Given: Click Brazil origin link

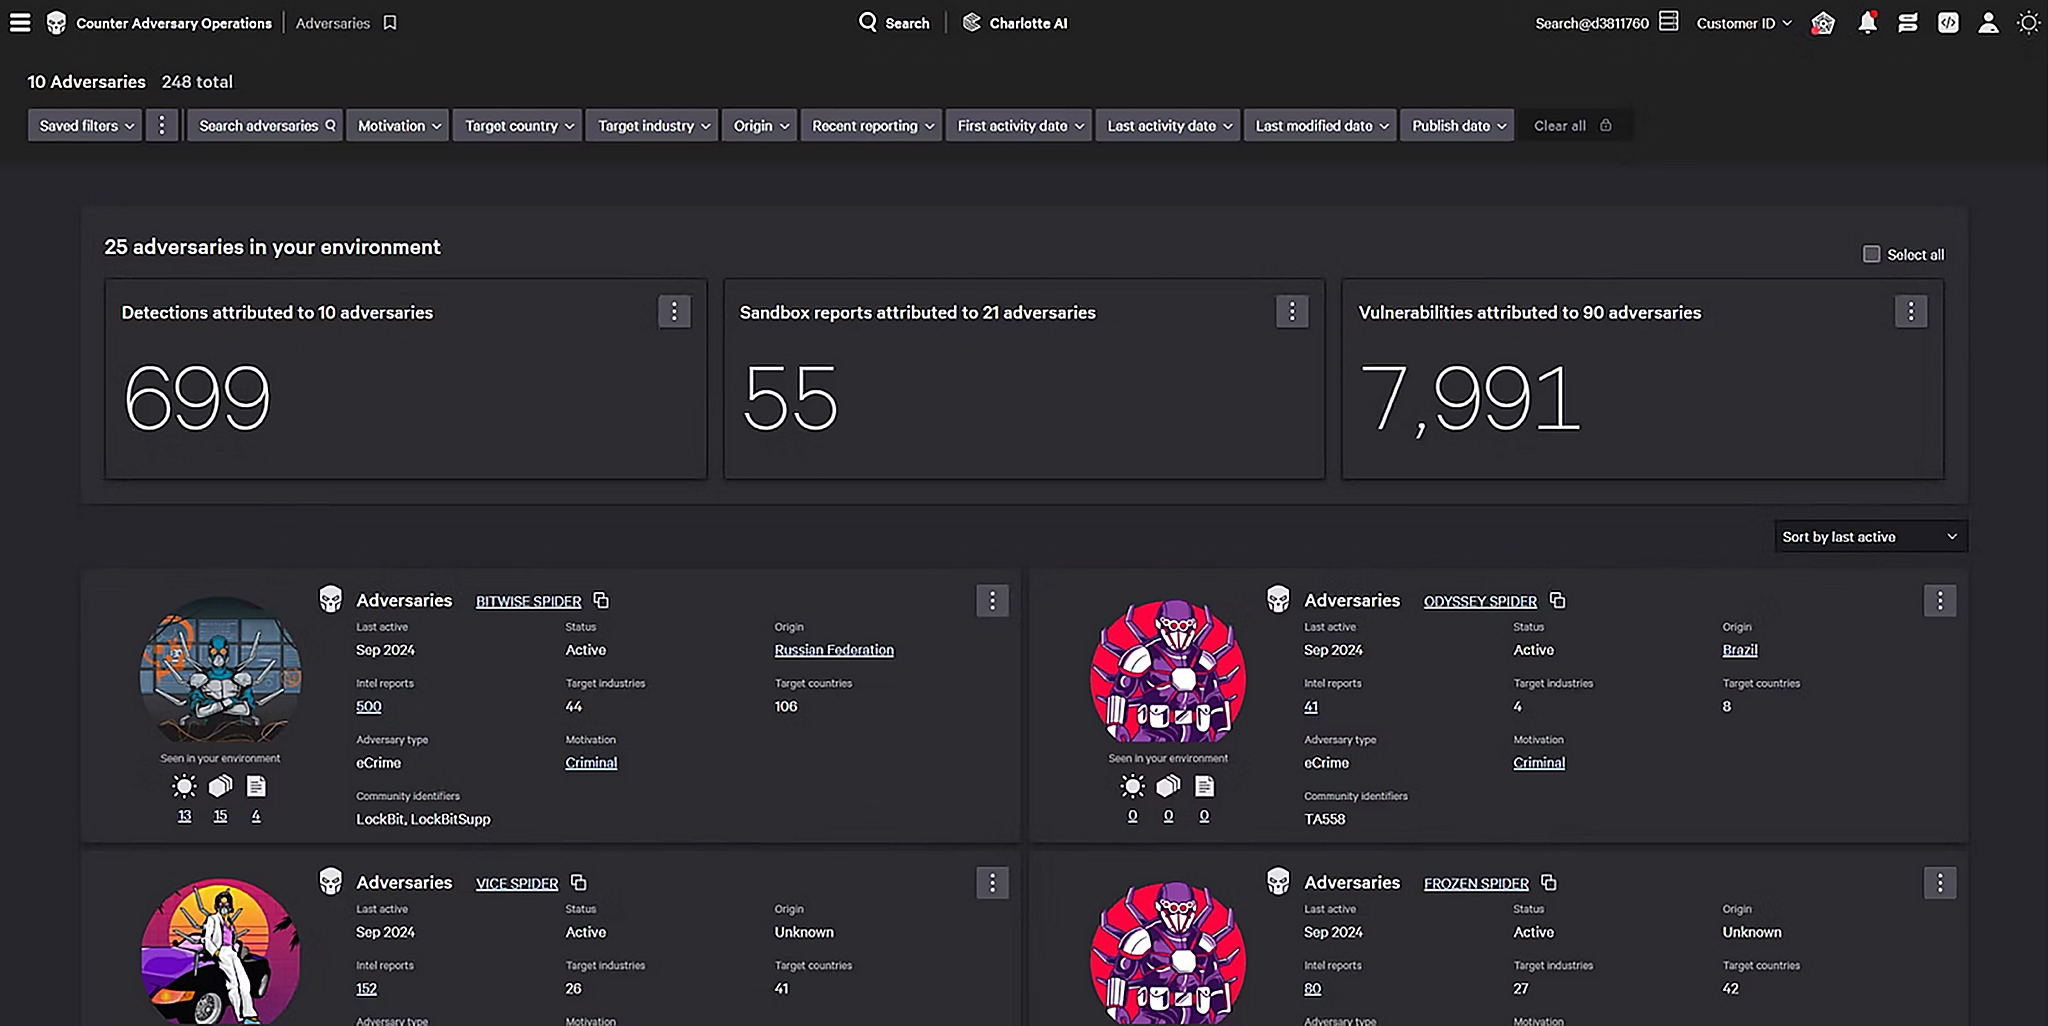Looking at the screenshot, I should click(1740, 650).
